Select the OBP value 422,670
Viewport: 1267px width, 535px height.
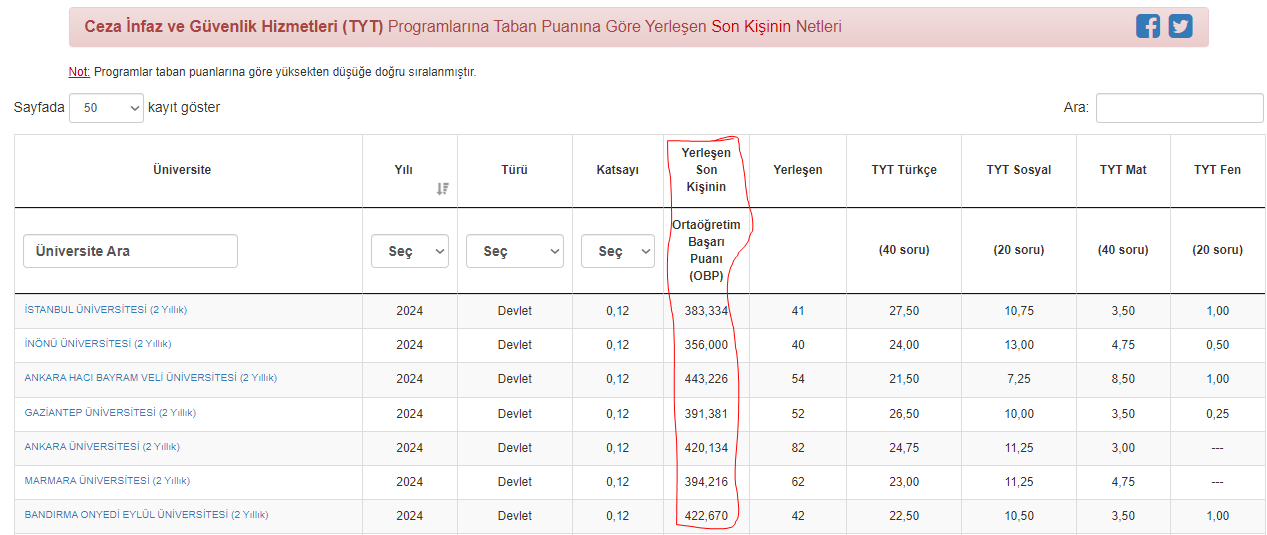pos(706,515)
